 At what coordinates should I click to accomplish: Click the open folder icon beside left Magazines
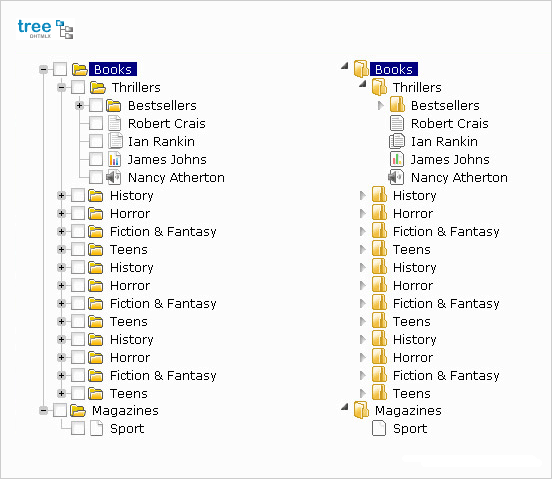(x=78, y=410)
